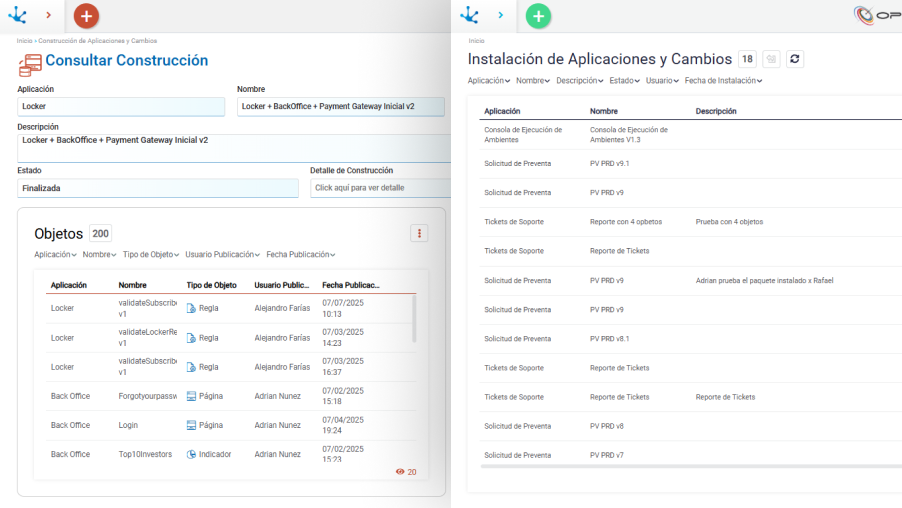Click the Descripción text area
Viewport: 902px width, 508px height.
234,148
